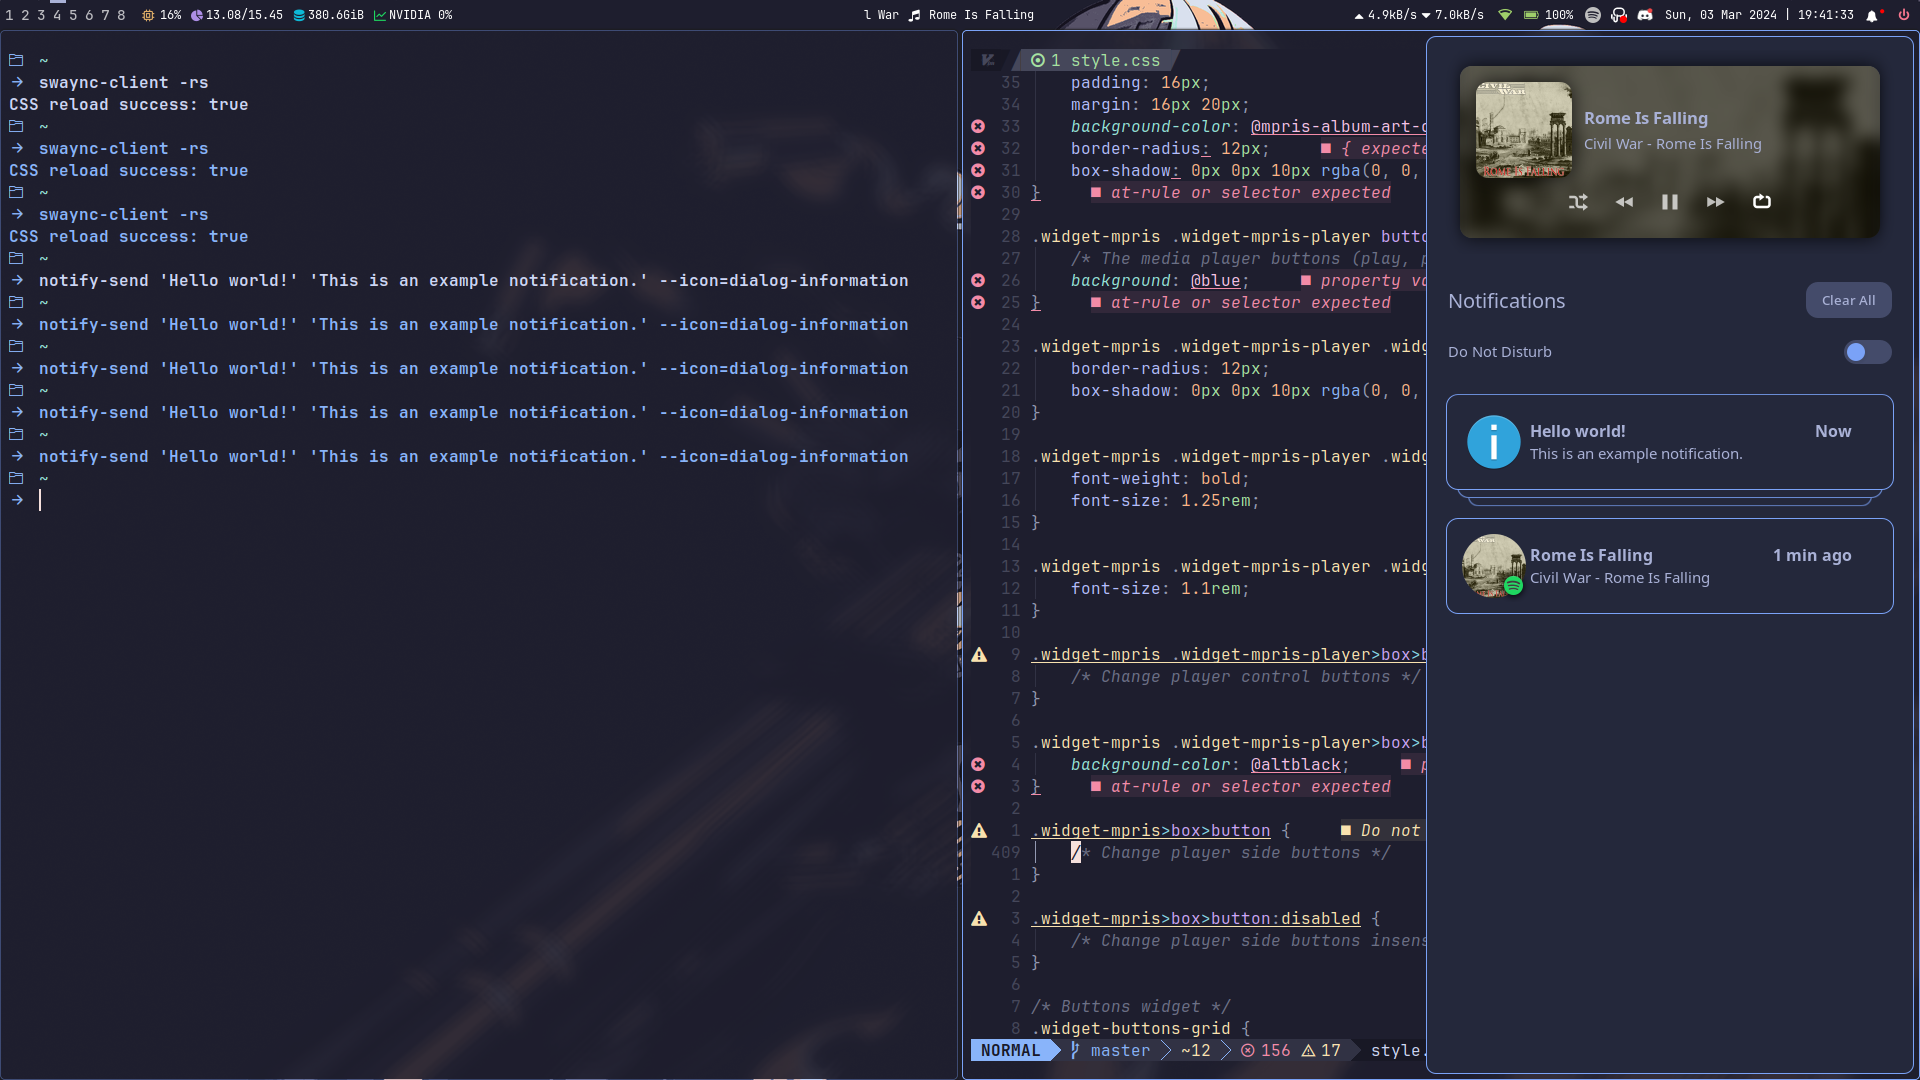Click the ~12 changes indicator in statusline
Image resolution: width=1920 pixels, height=1080 pixels.
tap(1195, 1050)
